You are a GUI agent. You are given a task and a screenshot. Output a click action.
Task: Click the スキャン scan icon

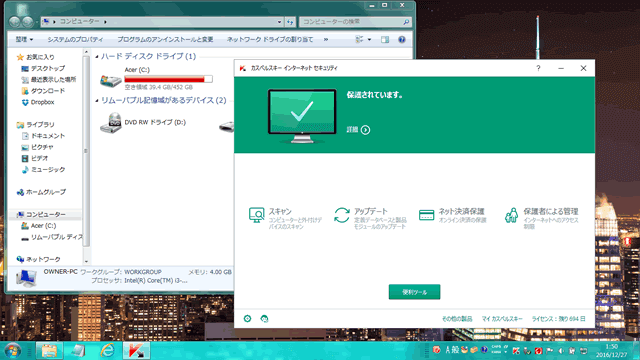(x=256, y=215)
